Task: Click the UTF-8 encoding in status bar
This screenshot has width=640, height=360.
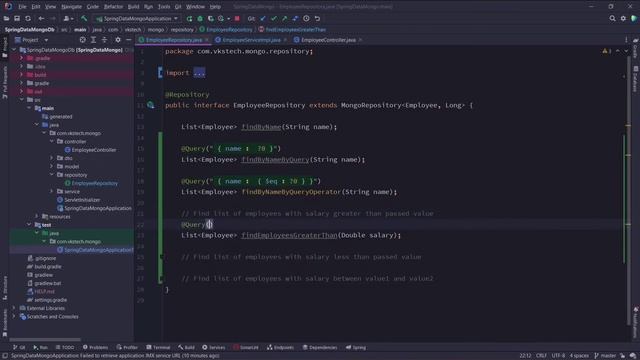Action: coord(558,356)
